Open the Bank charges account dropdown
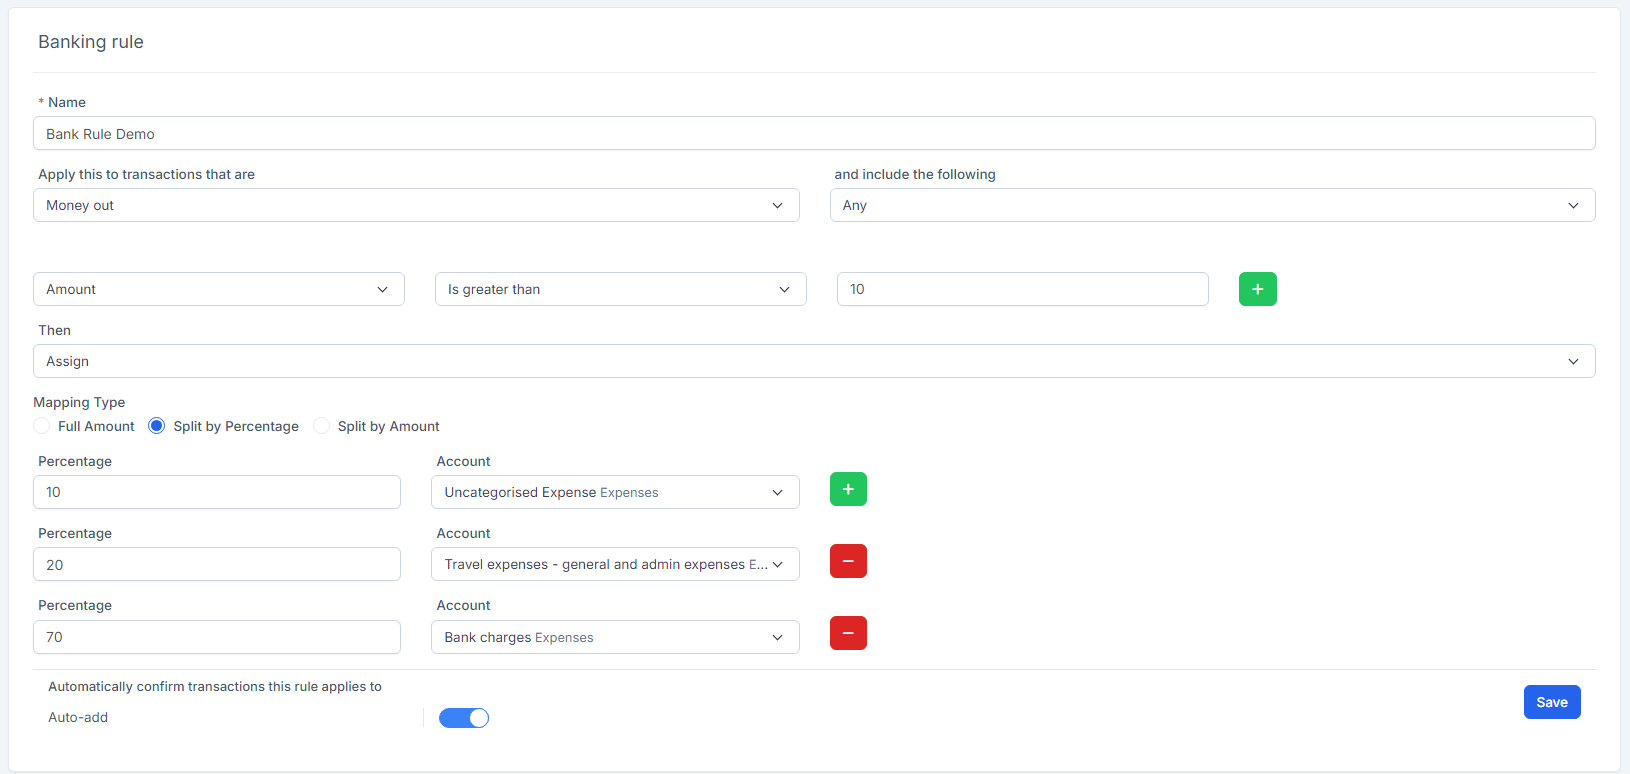The image size is (1630, 774). [614, 637]
